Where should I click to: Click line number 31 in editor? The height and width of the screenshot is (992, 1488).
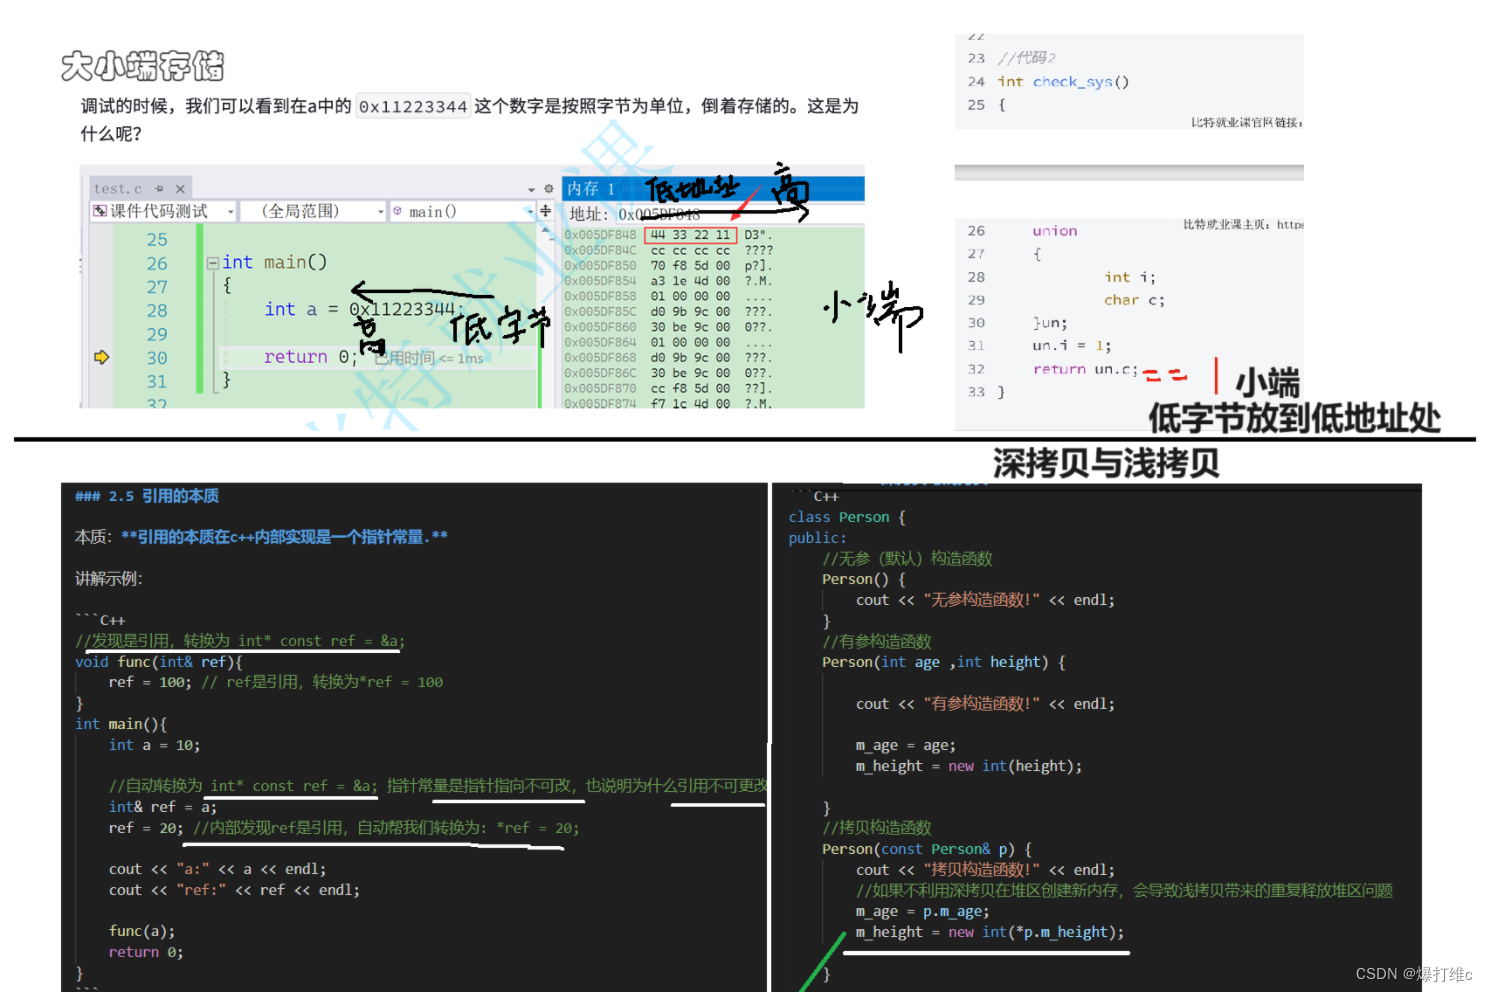coord(157,382)
